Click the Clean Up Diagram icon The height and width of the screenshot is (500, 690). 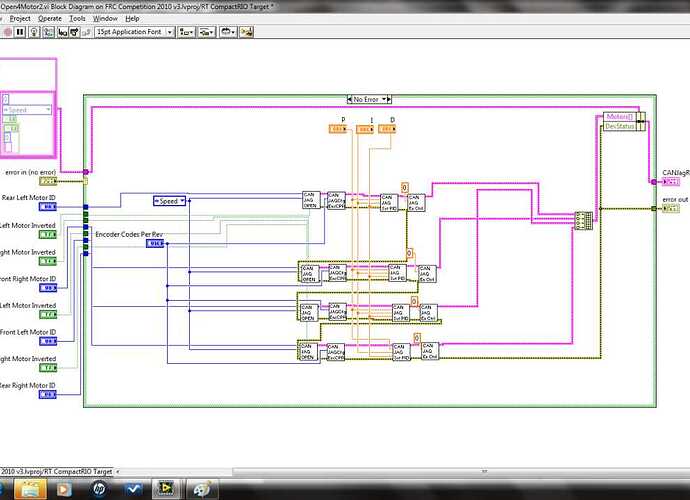point(246,32)
